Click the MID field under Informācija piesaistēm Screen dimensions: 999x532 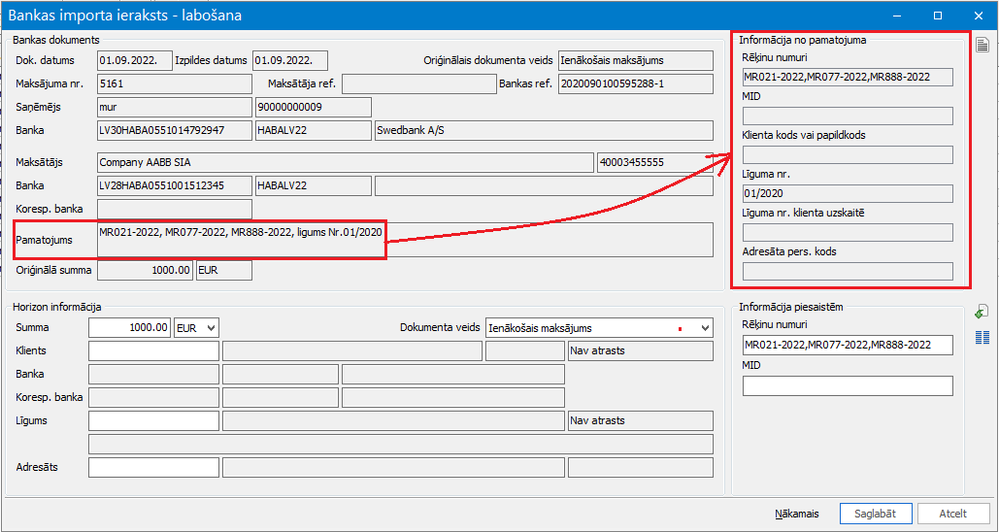[x=848, y=385]
